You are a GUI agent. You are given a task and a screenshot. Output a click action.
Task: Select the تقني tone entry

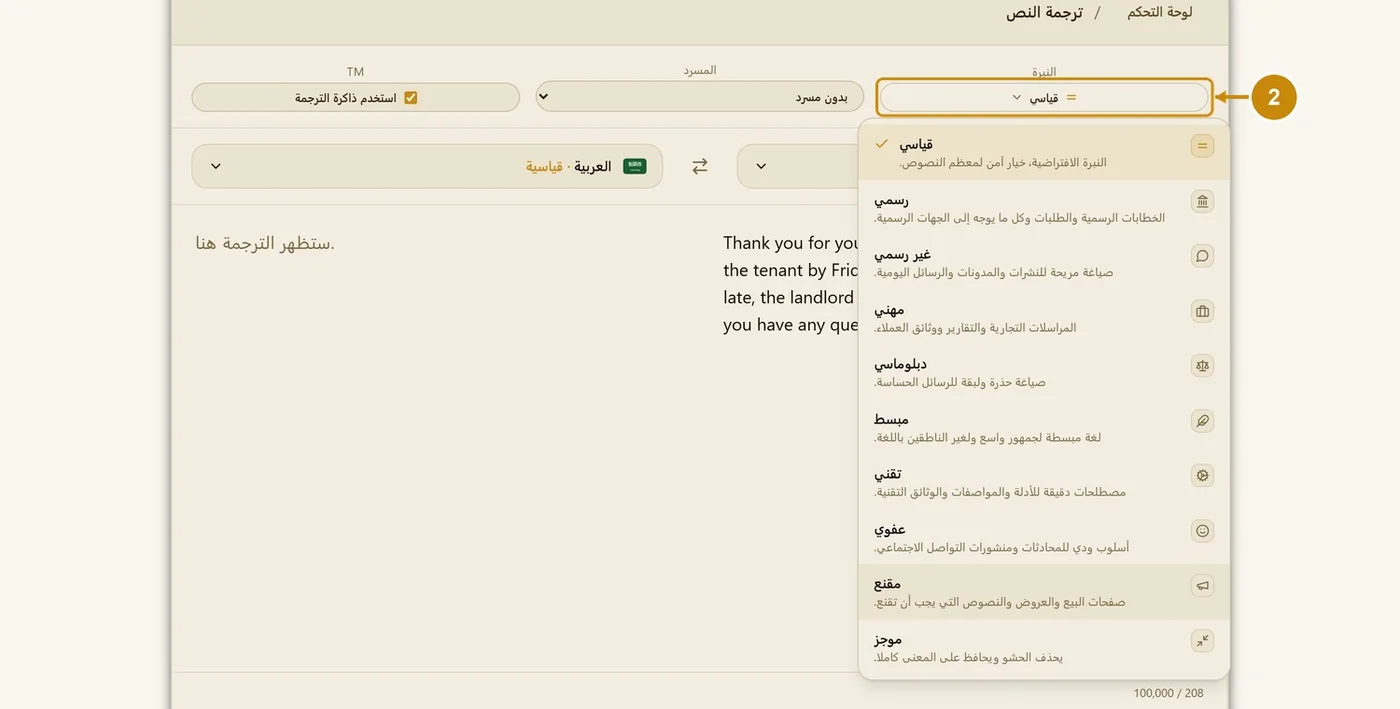point(1044,483)
